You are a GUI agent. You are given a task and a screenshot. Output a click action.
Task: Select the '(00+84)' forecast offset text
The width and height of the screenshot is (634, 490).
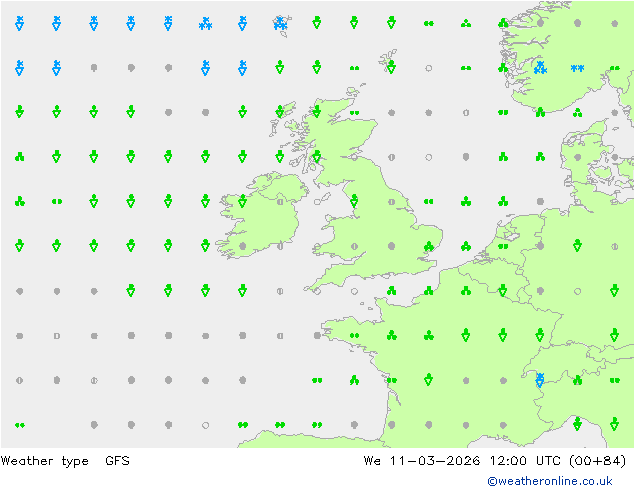click(x=597, y=460)
